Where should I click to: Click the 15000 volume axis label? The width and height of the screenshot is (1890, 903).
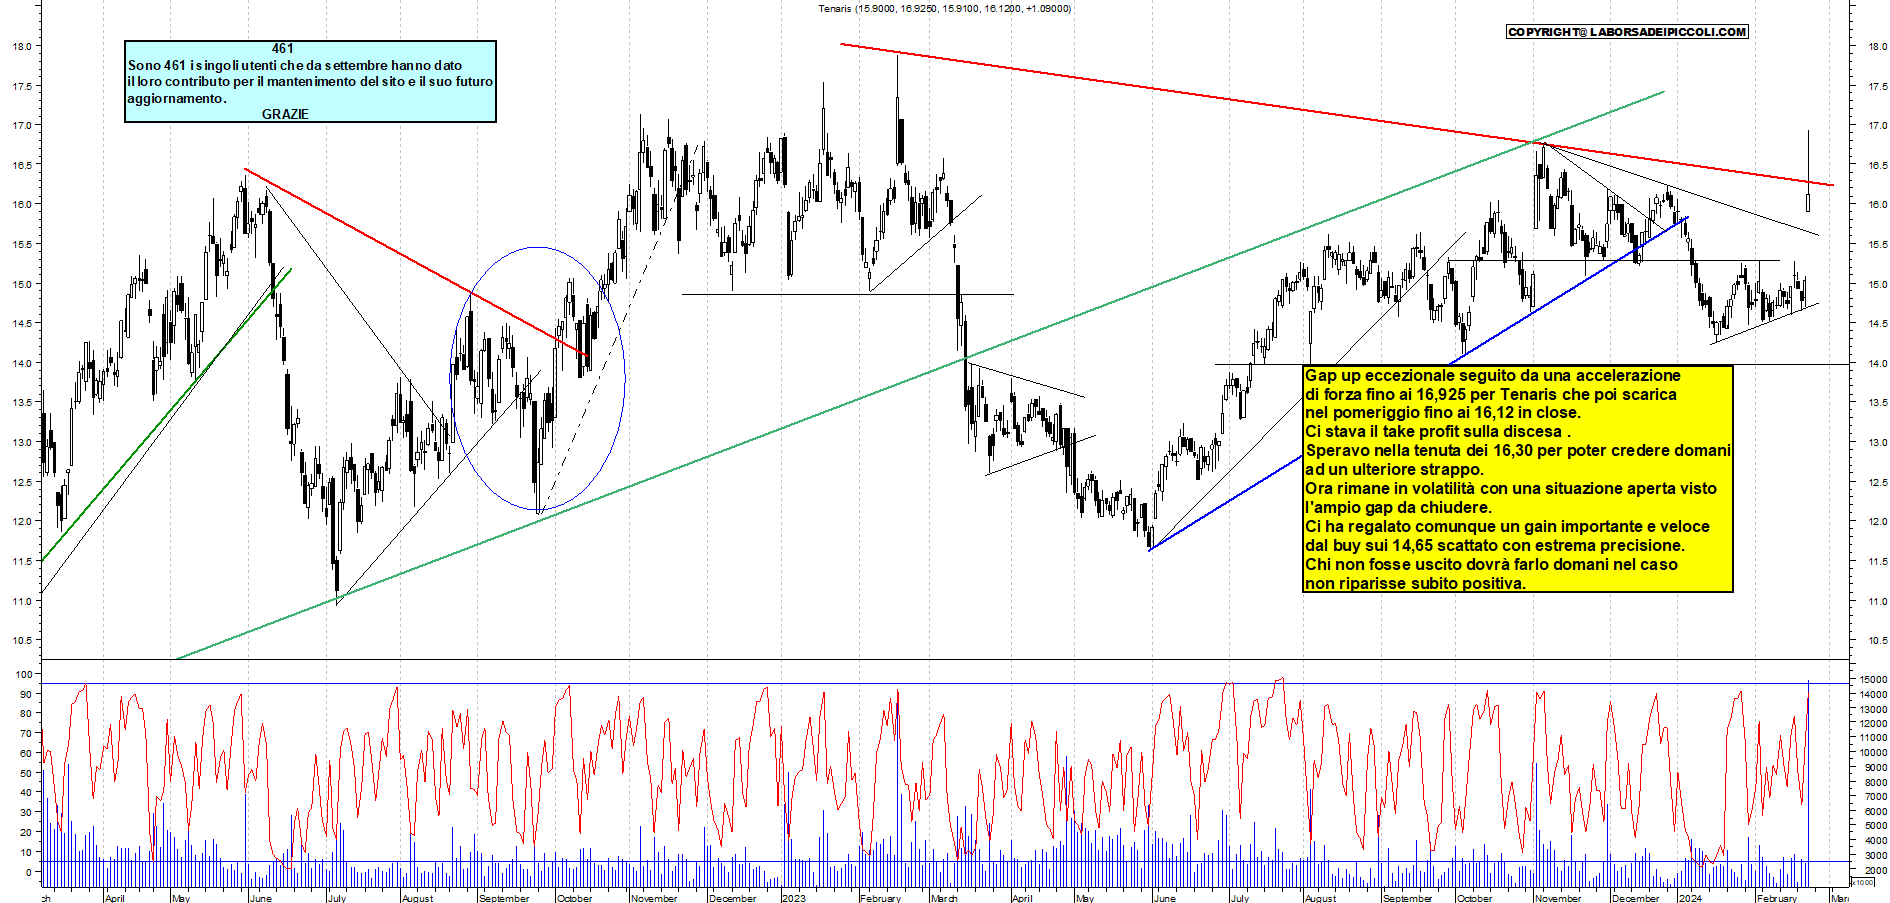1873,679
